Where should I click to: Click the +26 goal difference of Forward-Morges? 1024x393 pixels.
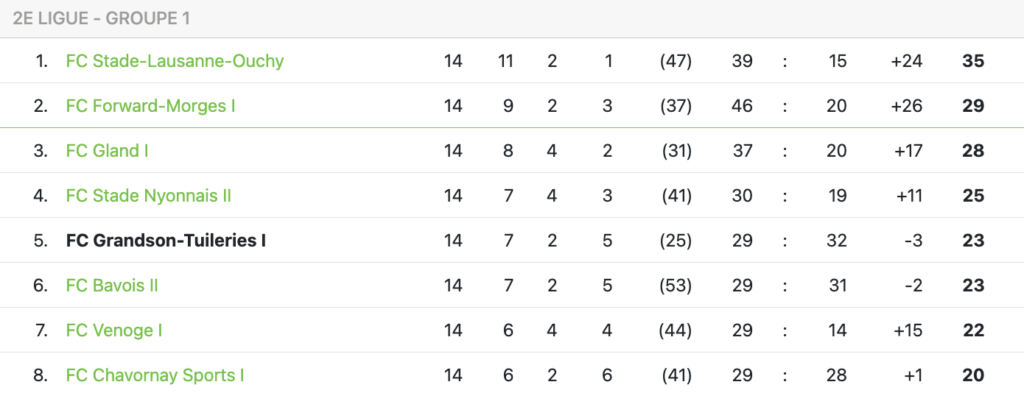pyautogui.click(x=906, y=106)
